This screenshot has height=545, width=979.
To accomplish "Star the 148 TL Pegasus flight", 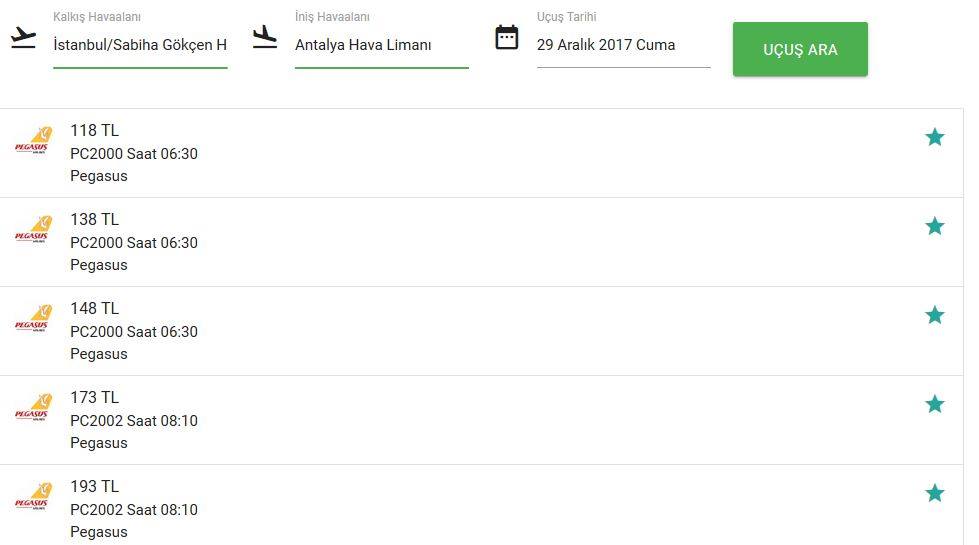I will click(x=934, y=315).
